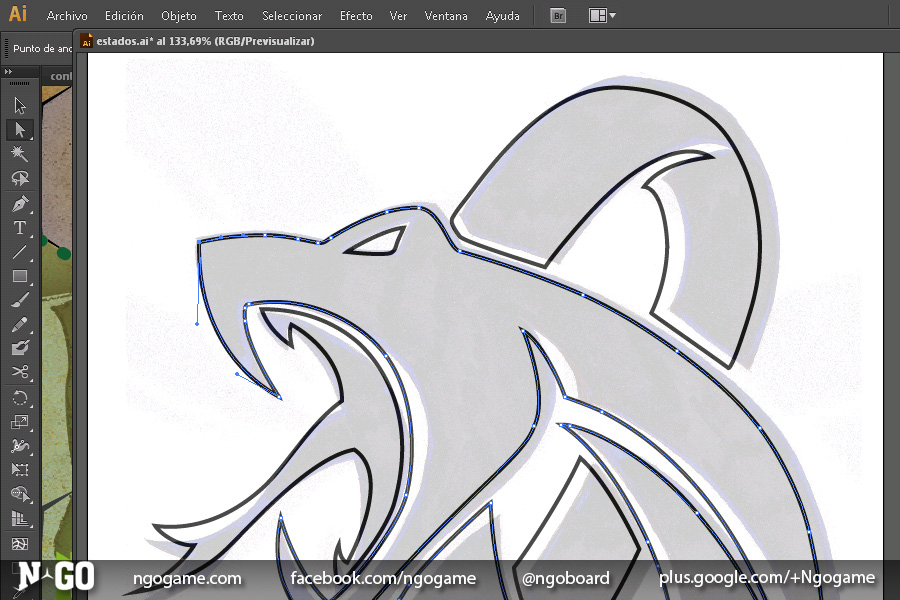Select the Pen tool
The width and height of the screenshot is (900, 600).
pos(19,204)
